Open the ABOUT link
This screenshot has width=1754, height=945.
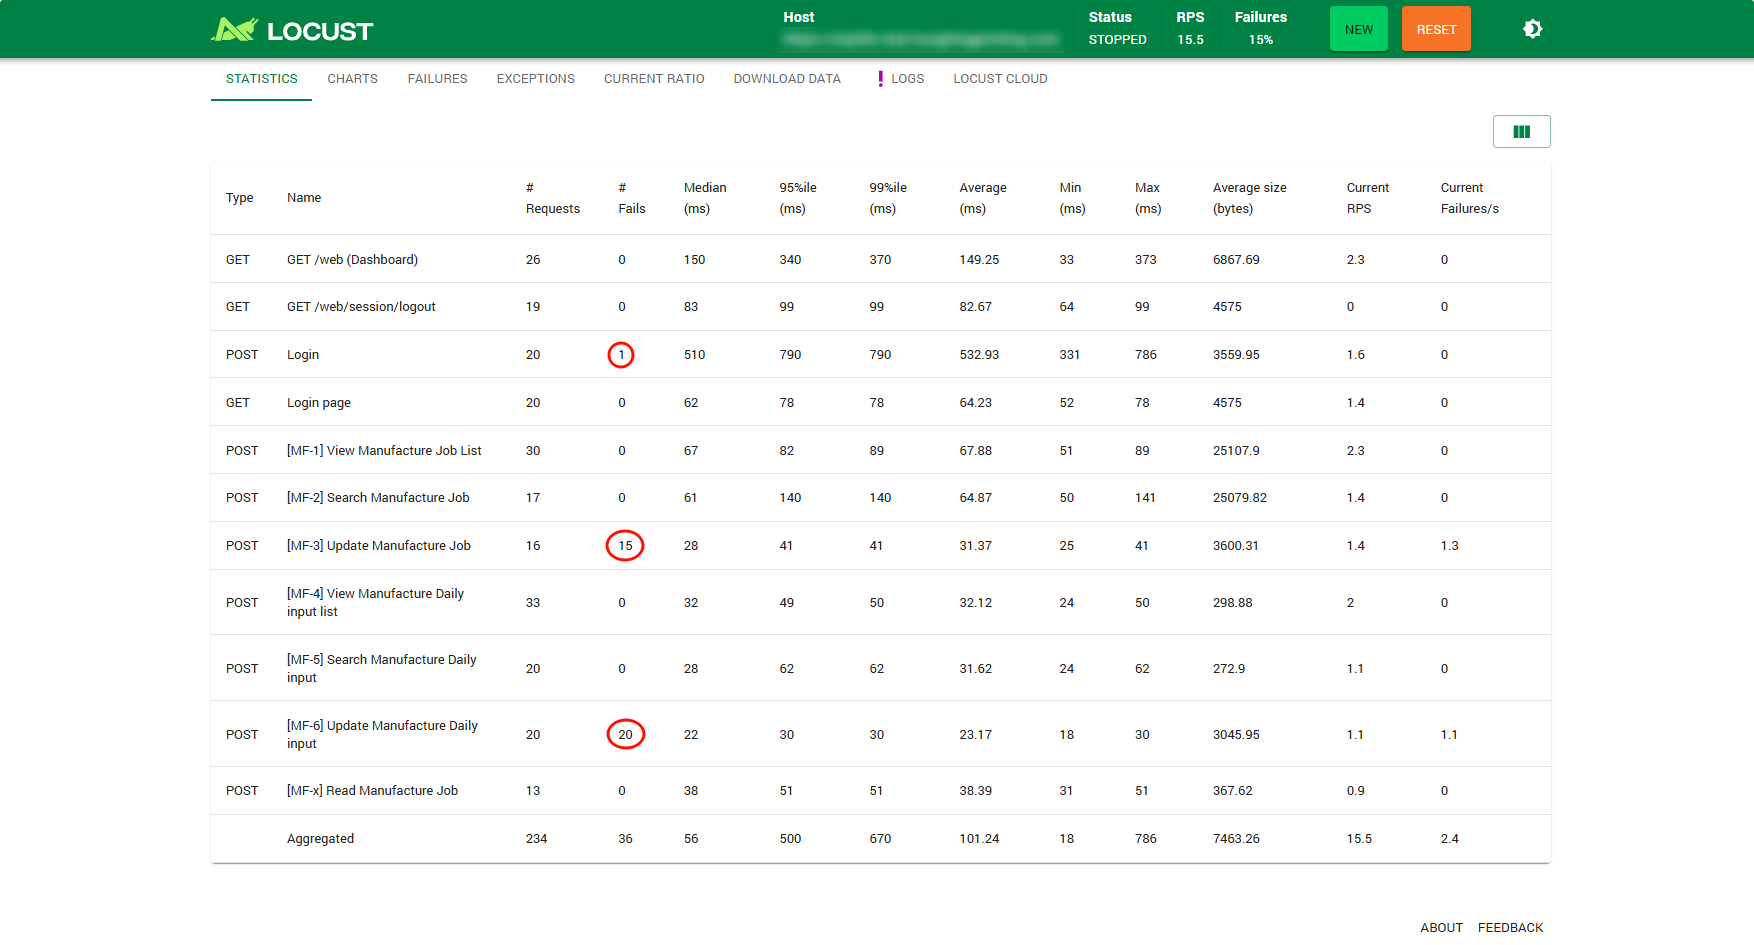1441,927
